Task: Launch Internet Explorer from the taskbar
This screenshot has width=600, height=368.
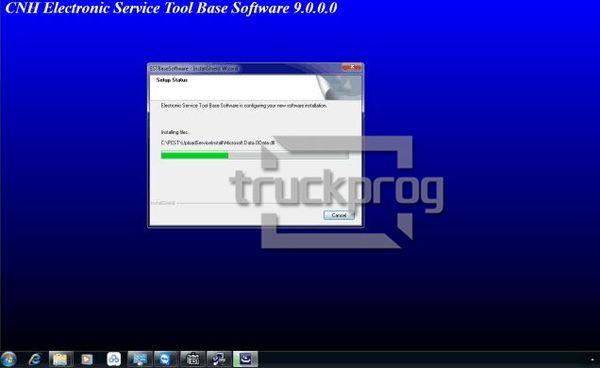Action: click(x=35, y=359)
